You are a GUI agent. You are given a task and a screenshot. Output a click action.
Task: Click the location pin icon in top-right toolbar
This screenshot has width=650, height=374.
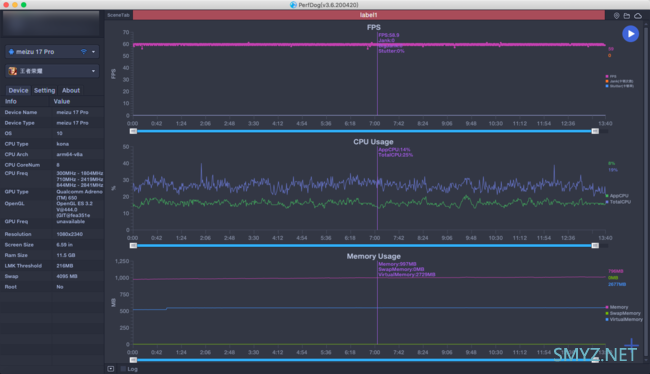point(616,15)
